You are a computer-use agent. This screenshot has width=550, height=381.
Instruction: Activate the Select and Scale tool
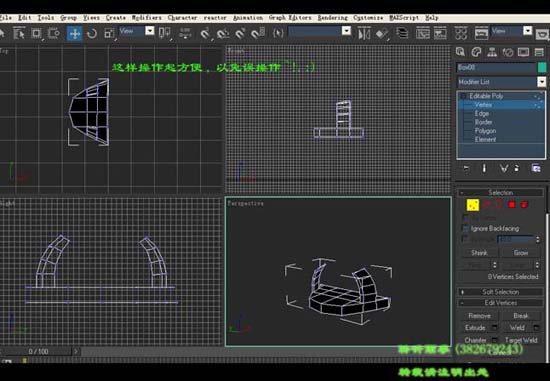click(x=109, y=33)
